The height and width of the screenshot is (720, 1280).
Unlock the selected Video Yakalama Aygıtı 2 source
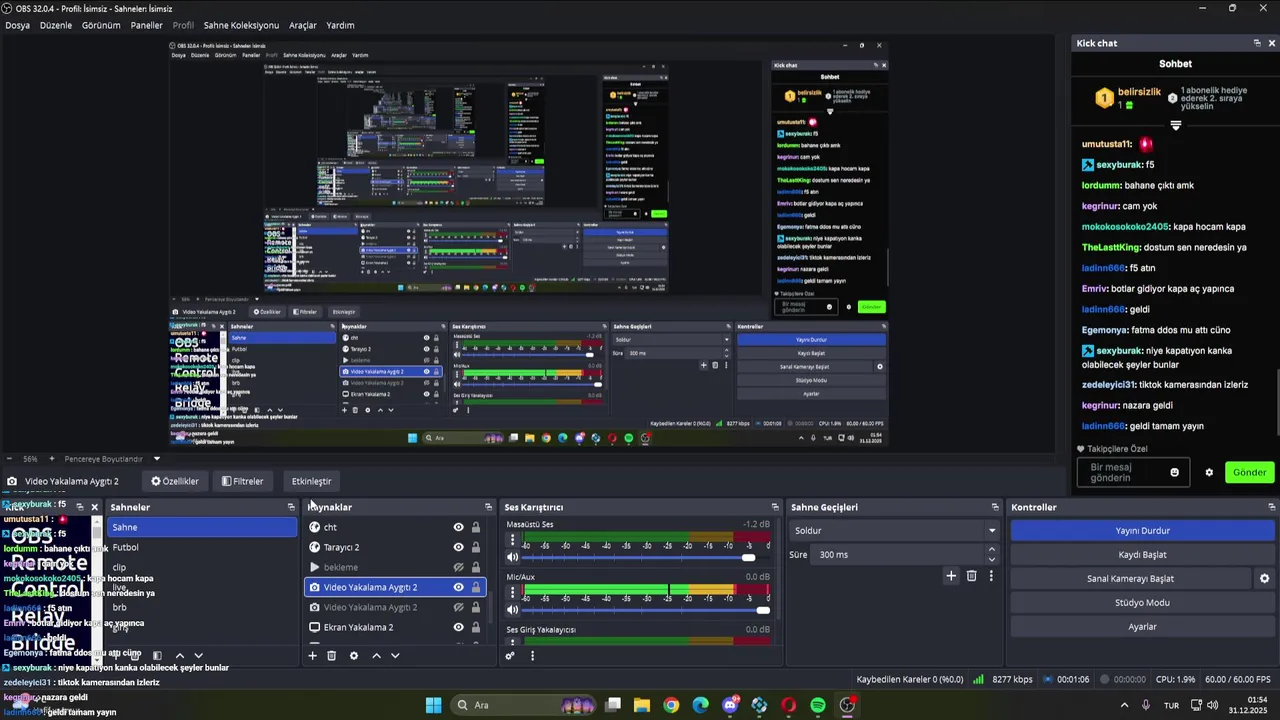(476, 587)
